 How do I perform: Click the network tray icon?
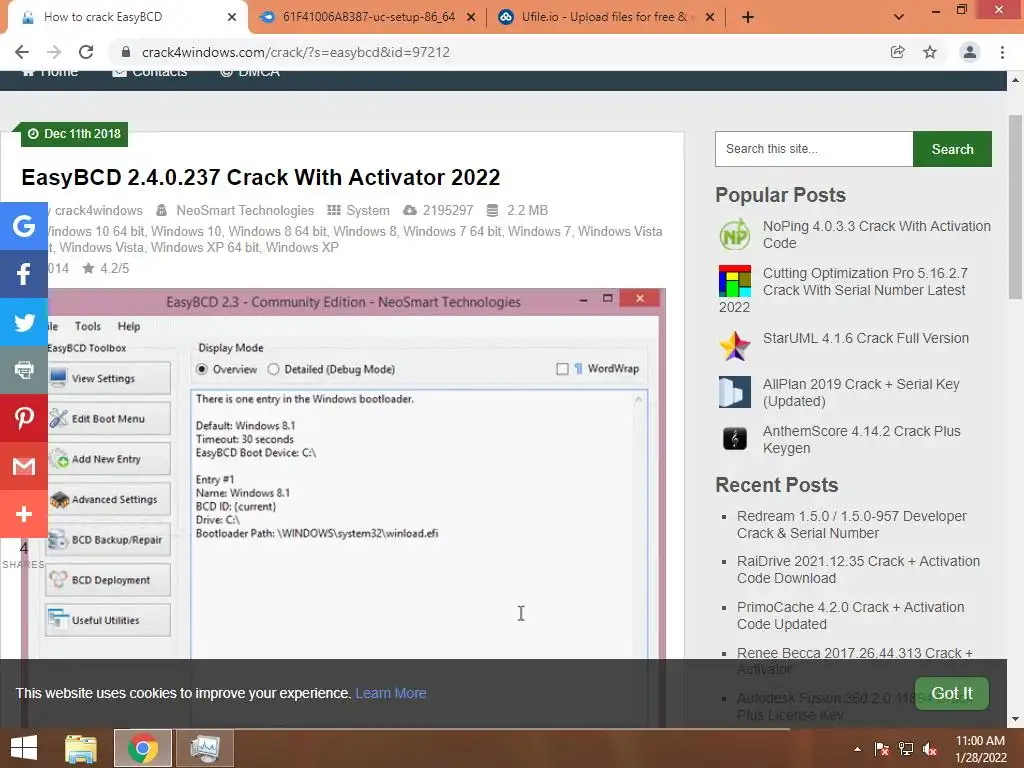tap(906, 749)
